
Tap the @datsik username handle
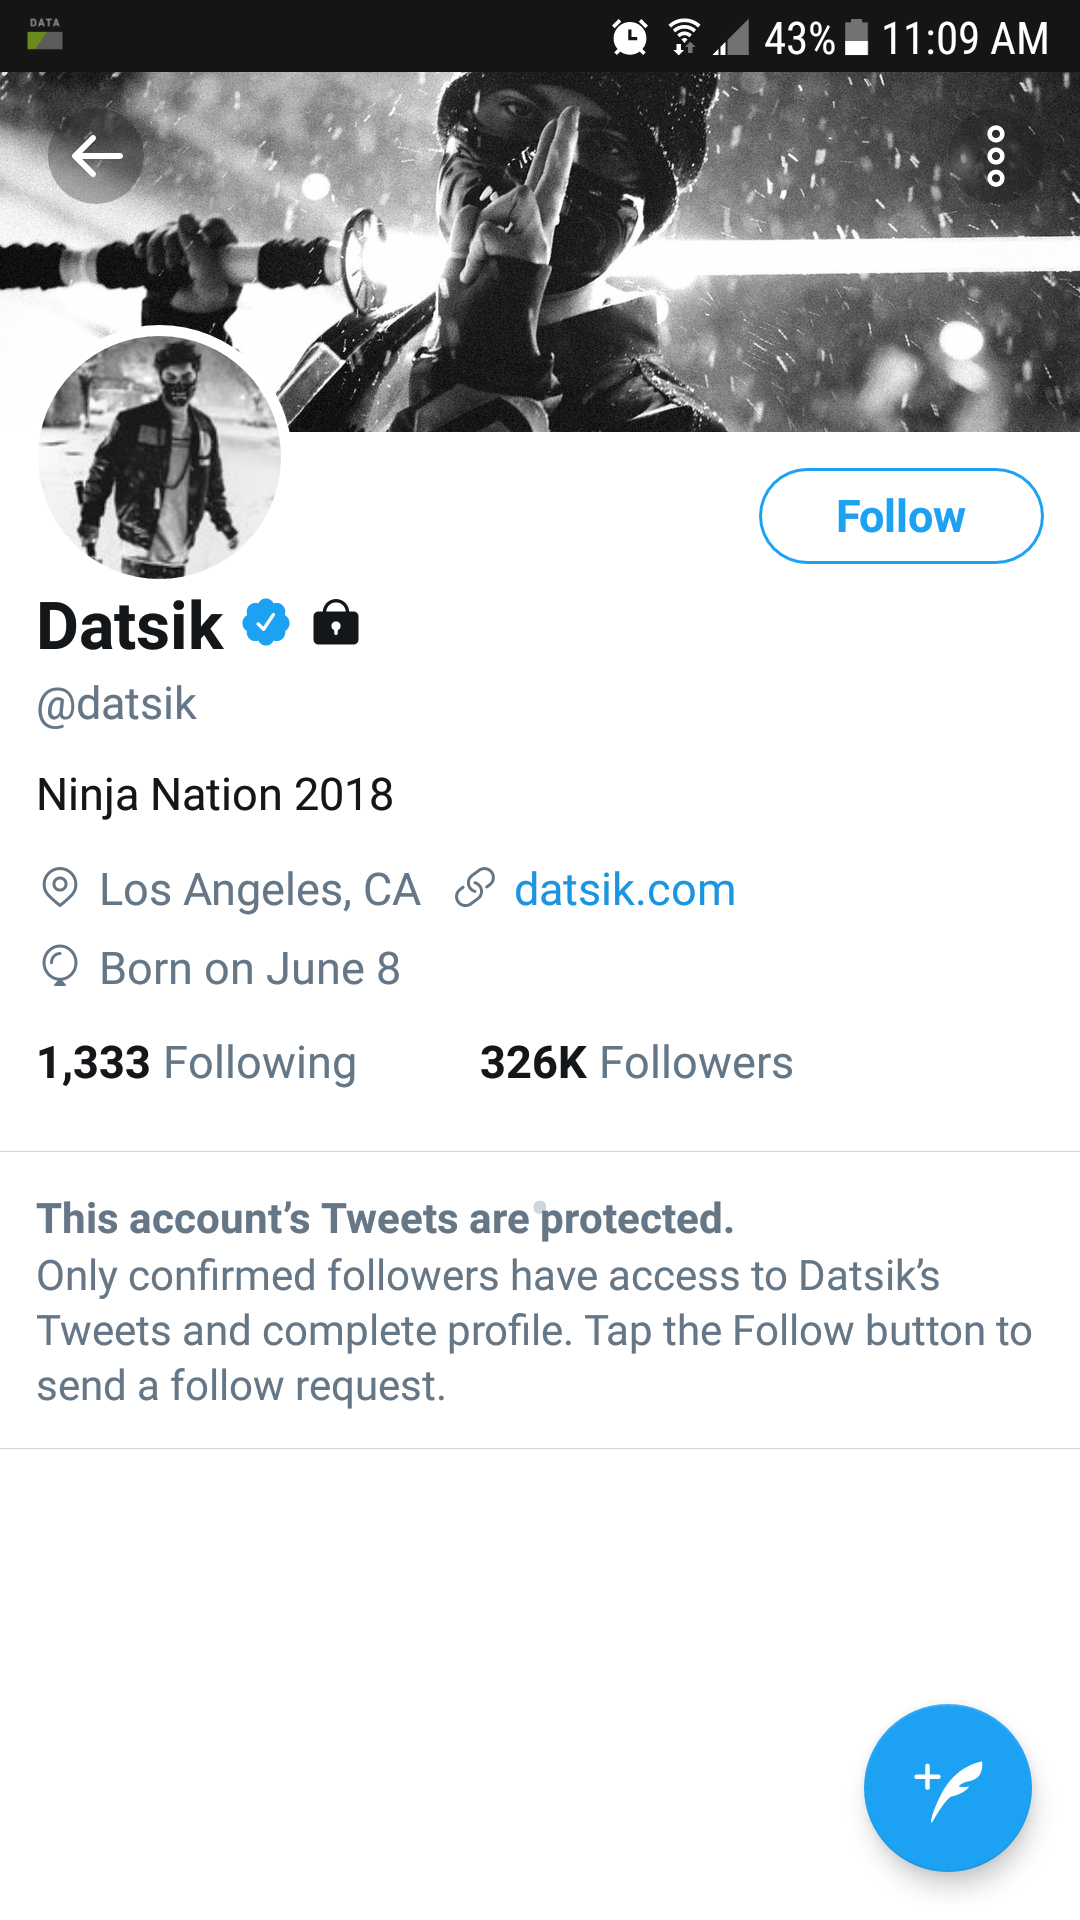click(117, 704)
